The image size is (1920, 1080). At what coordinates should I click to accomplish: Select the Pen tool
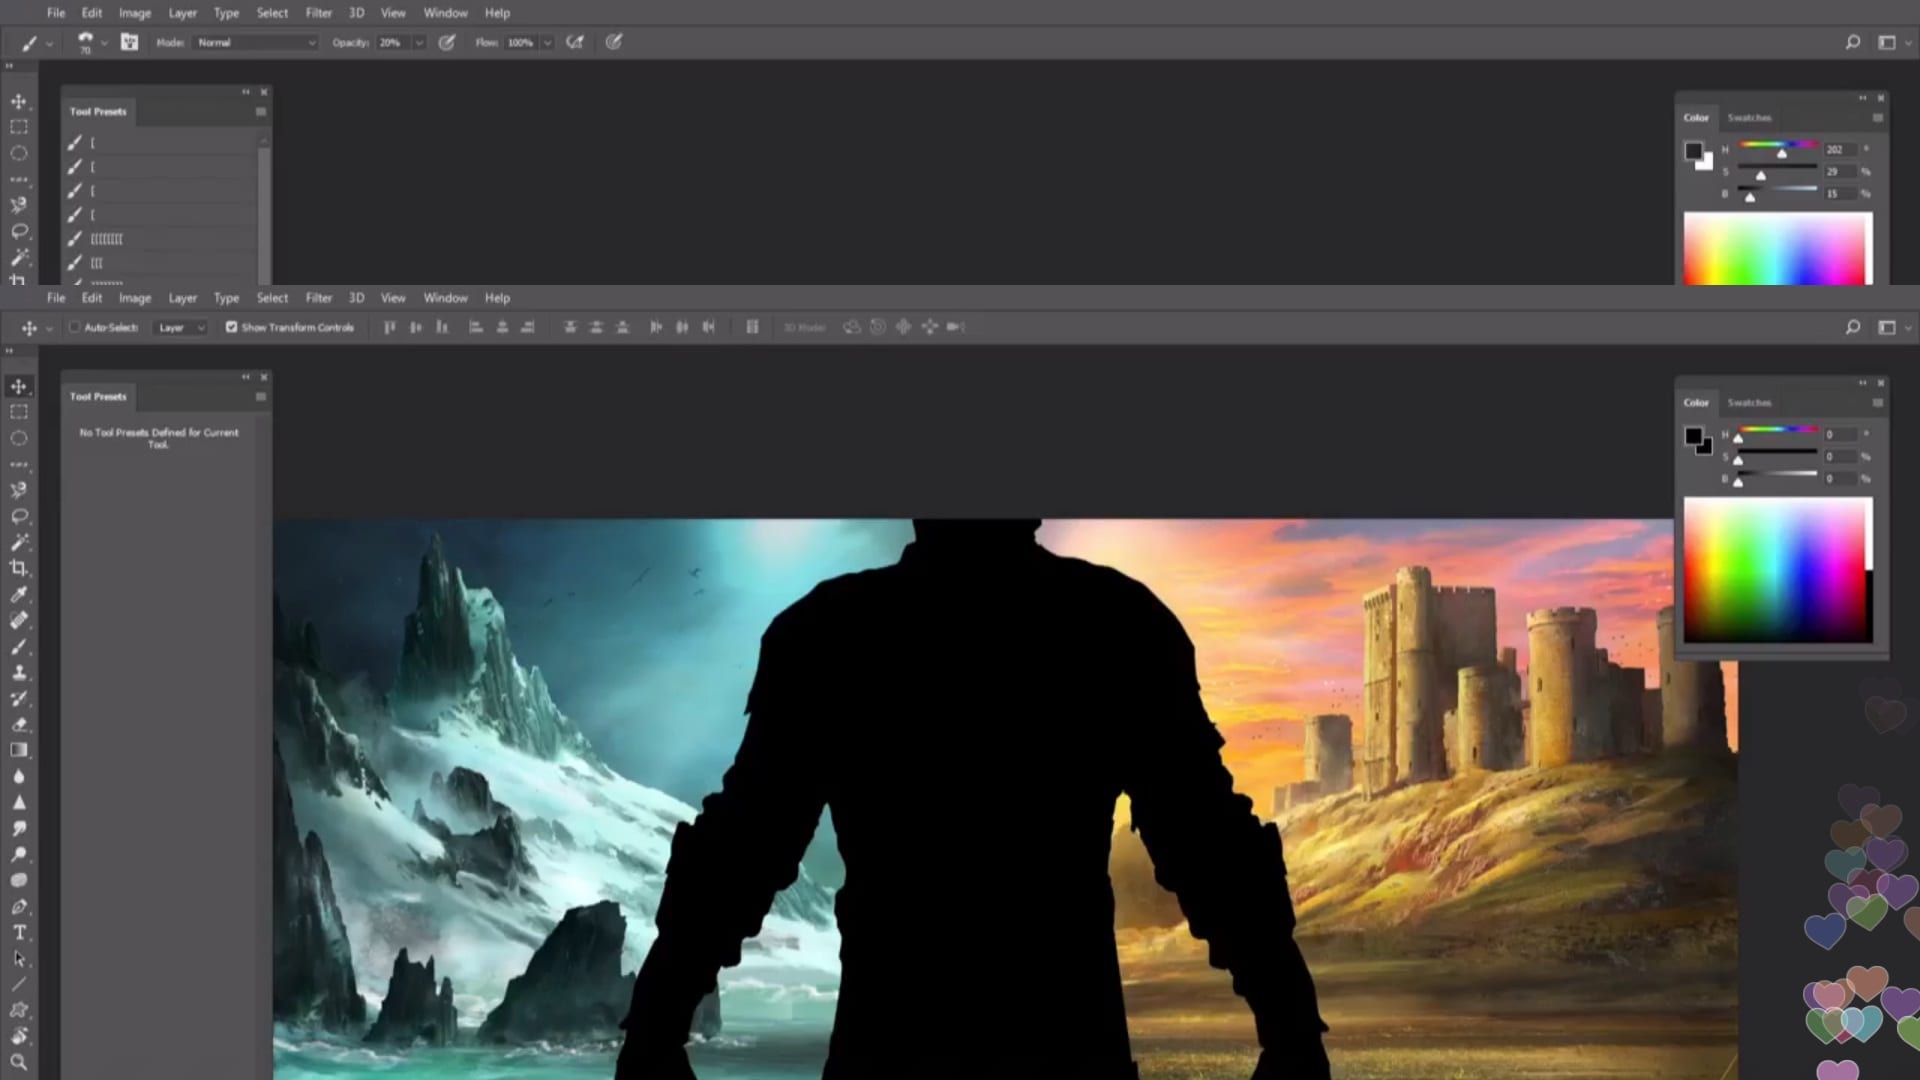point(19,906)
